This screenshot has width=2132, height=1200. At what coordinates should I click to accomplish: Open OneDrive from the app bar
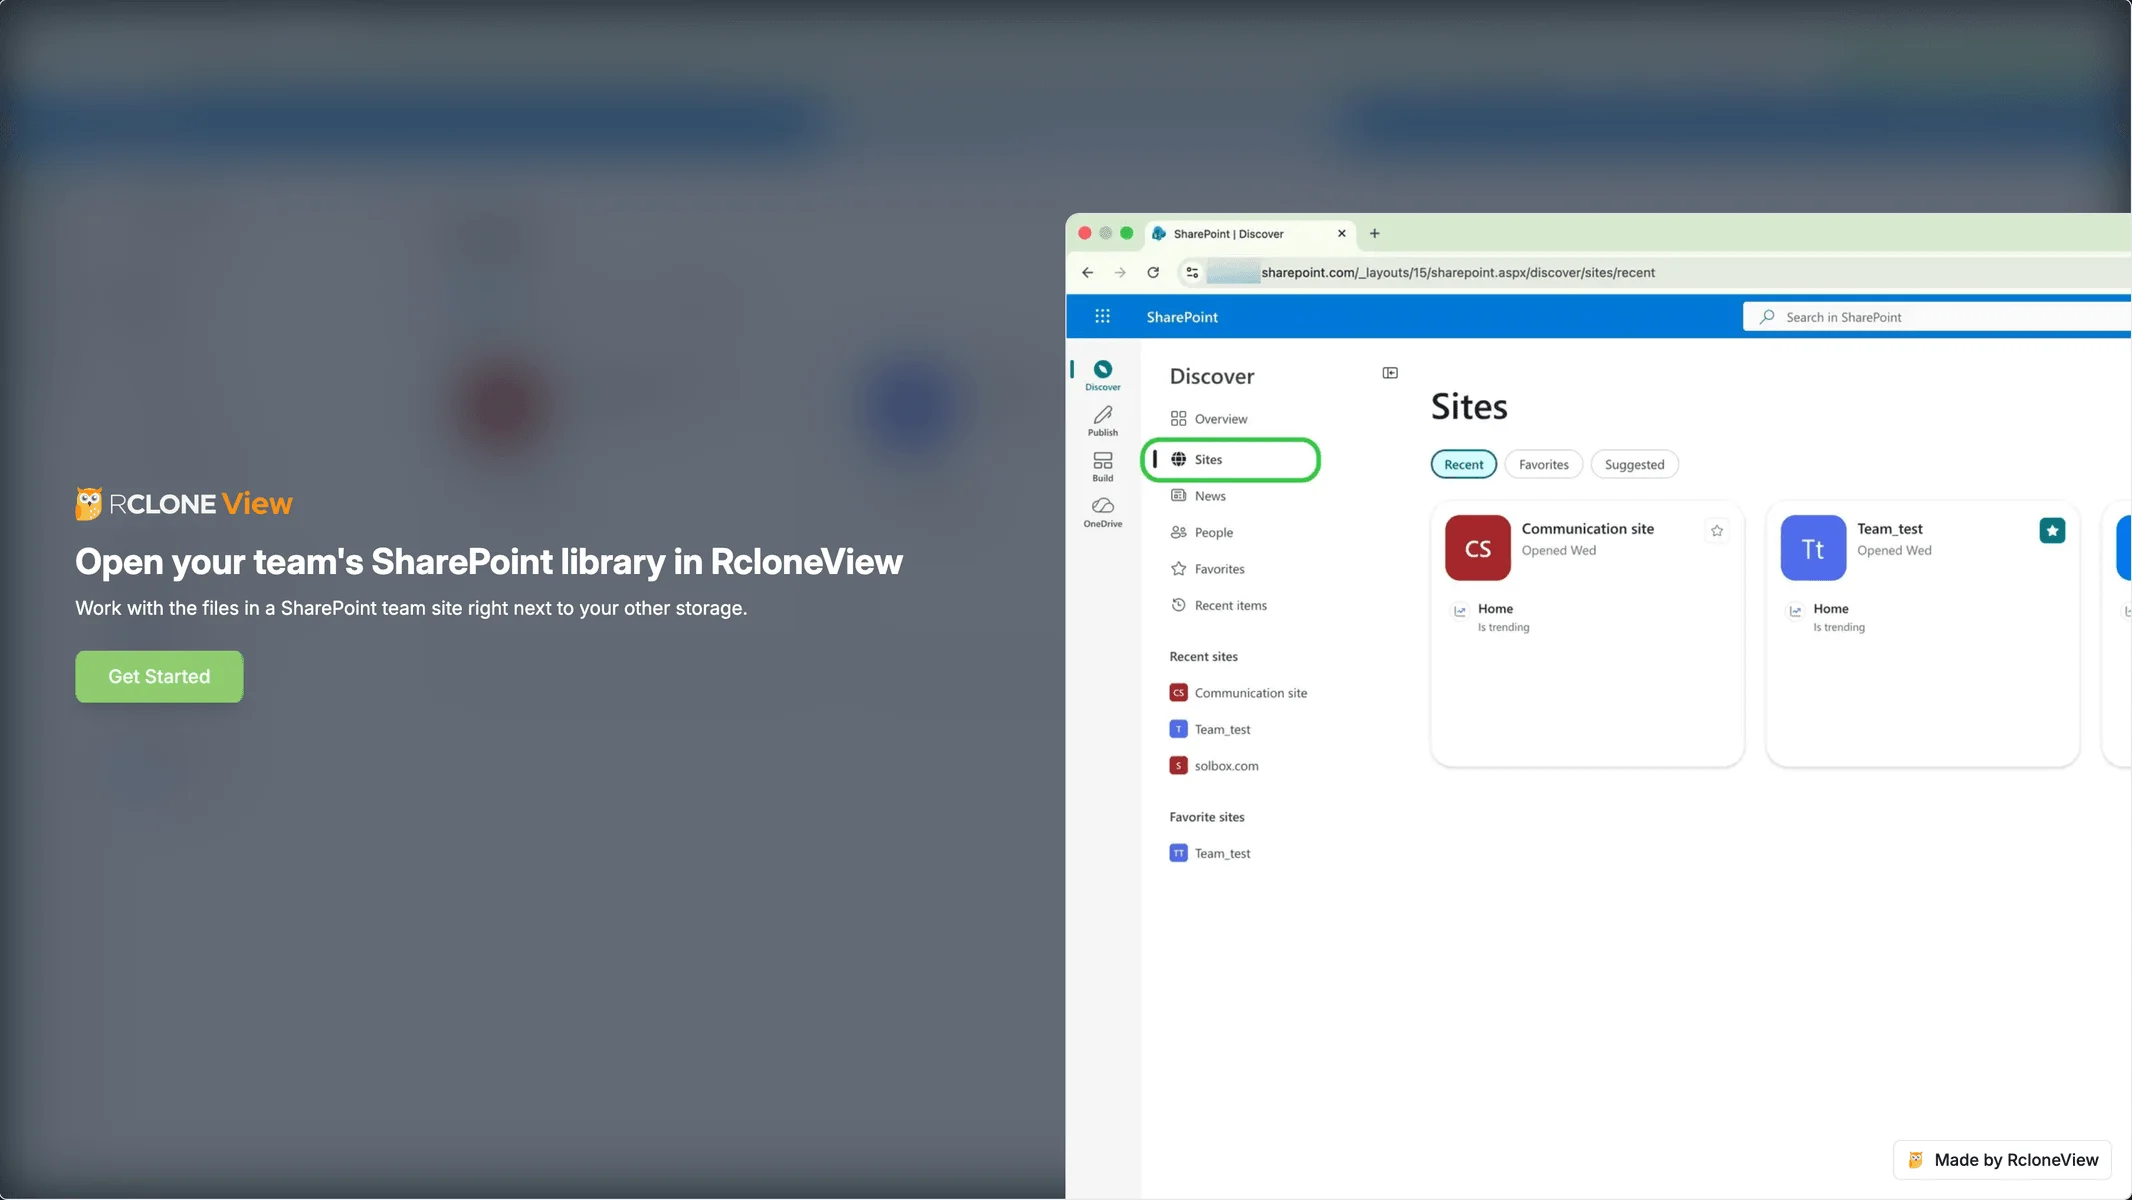point(1103,513)
